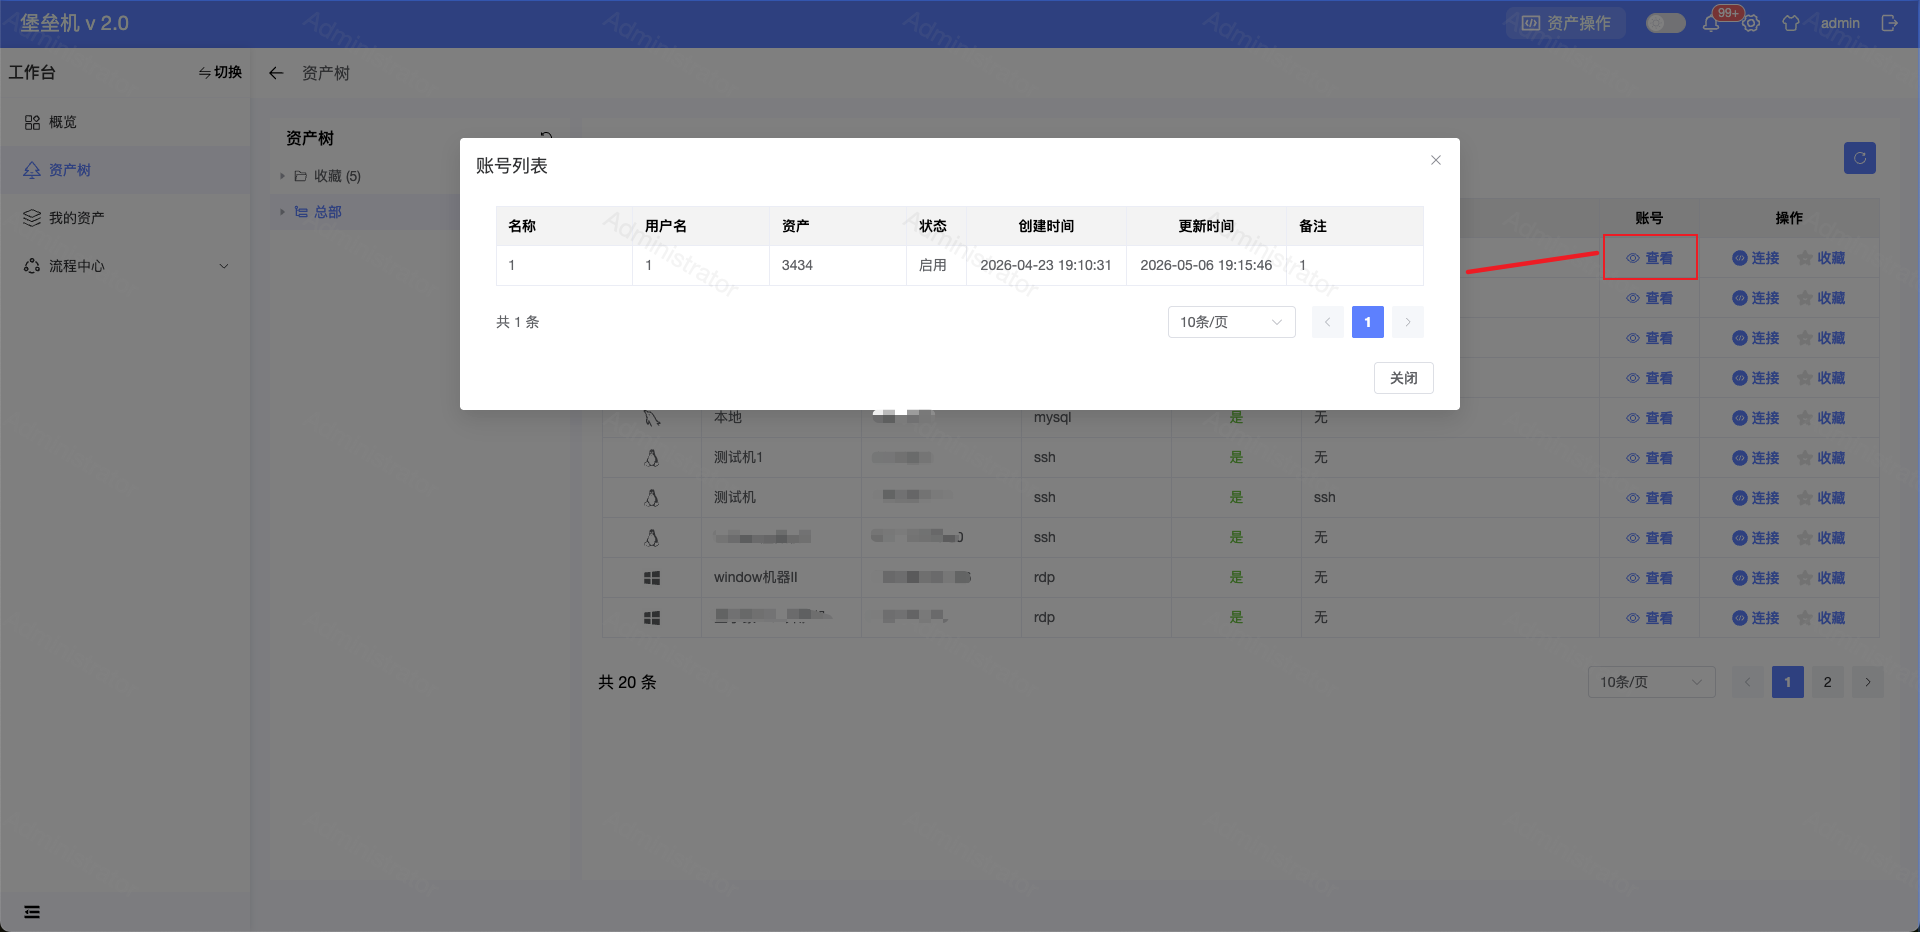Open the 流程中心 menu item

coord(125,266)
